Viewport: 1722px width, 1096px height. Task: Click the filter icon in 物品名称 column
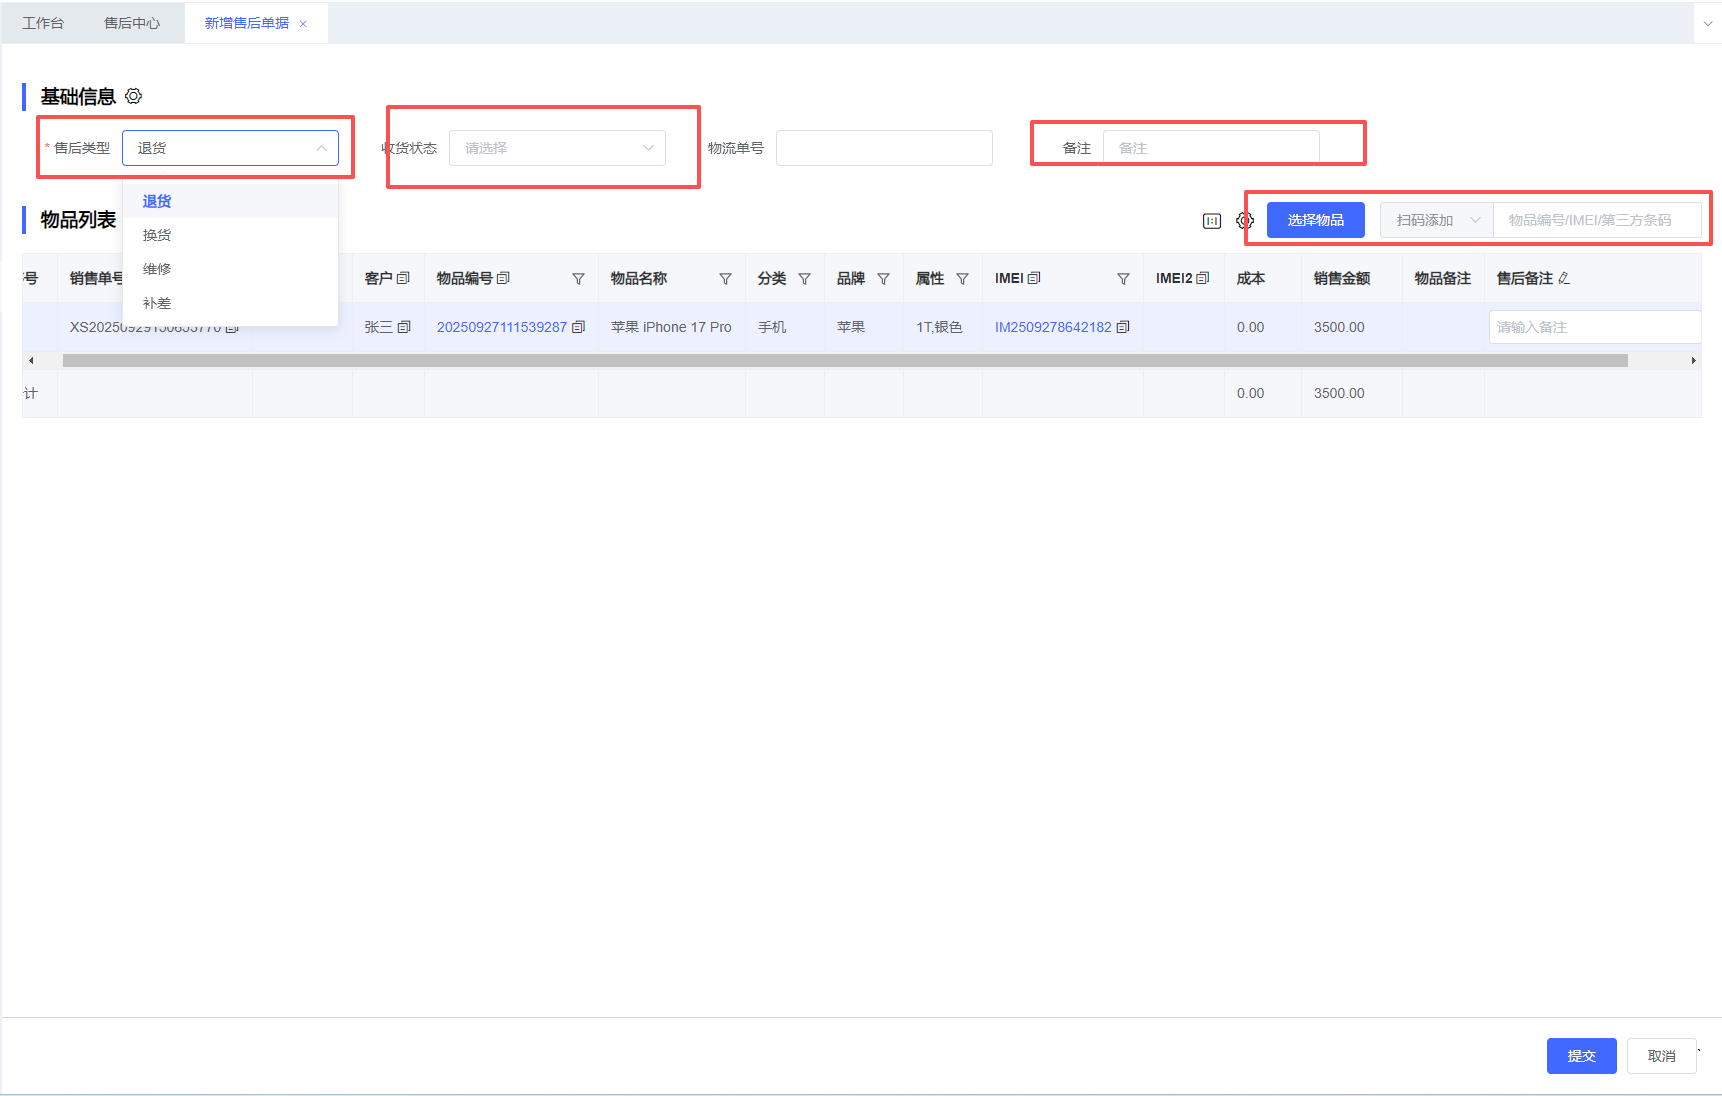725,279
